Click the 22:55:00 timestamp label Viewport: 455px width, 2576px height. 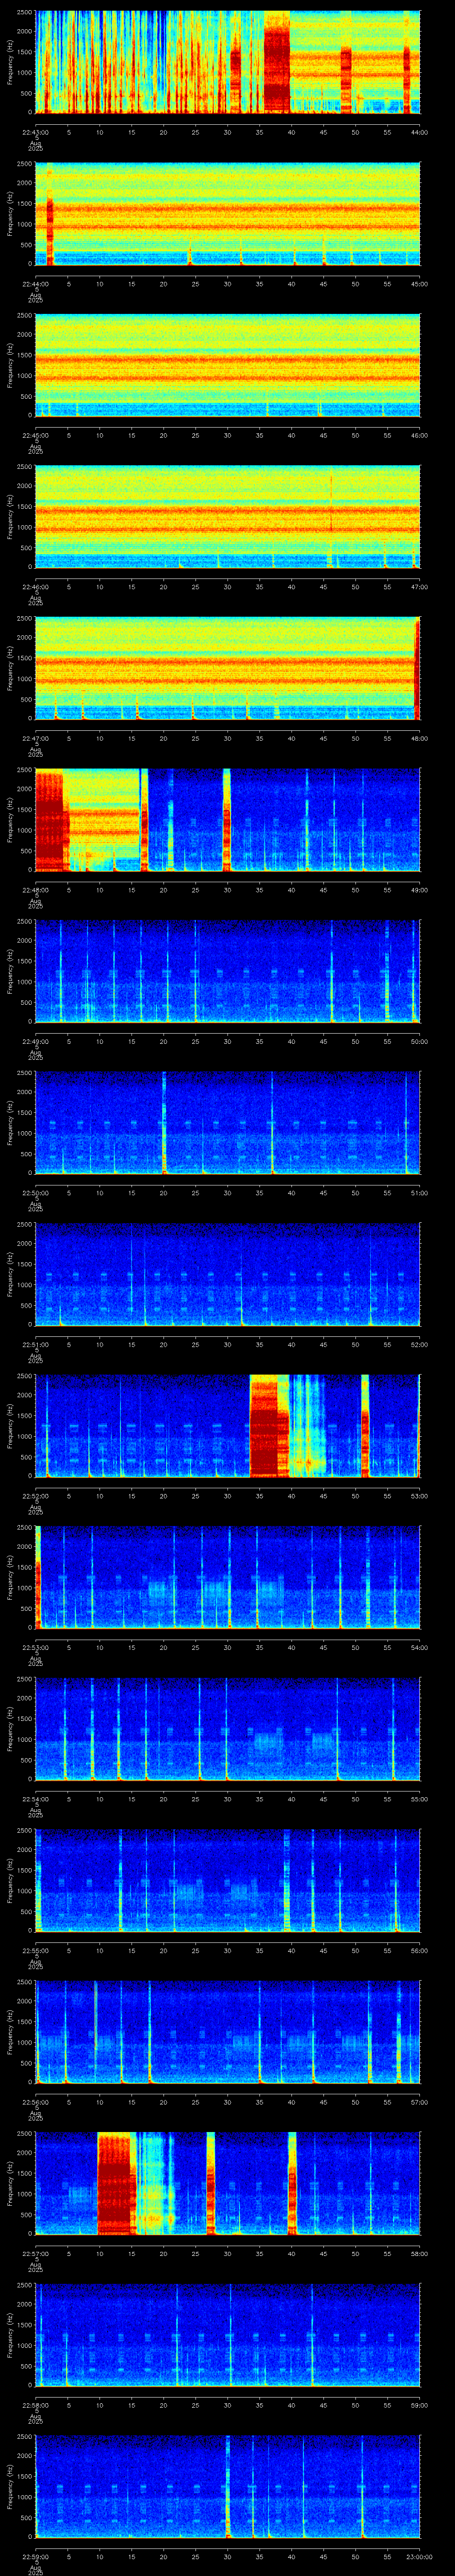pyautogui.click(x=35, y=1950)
